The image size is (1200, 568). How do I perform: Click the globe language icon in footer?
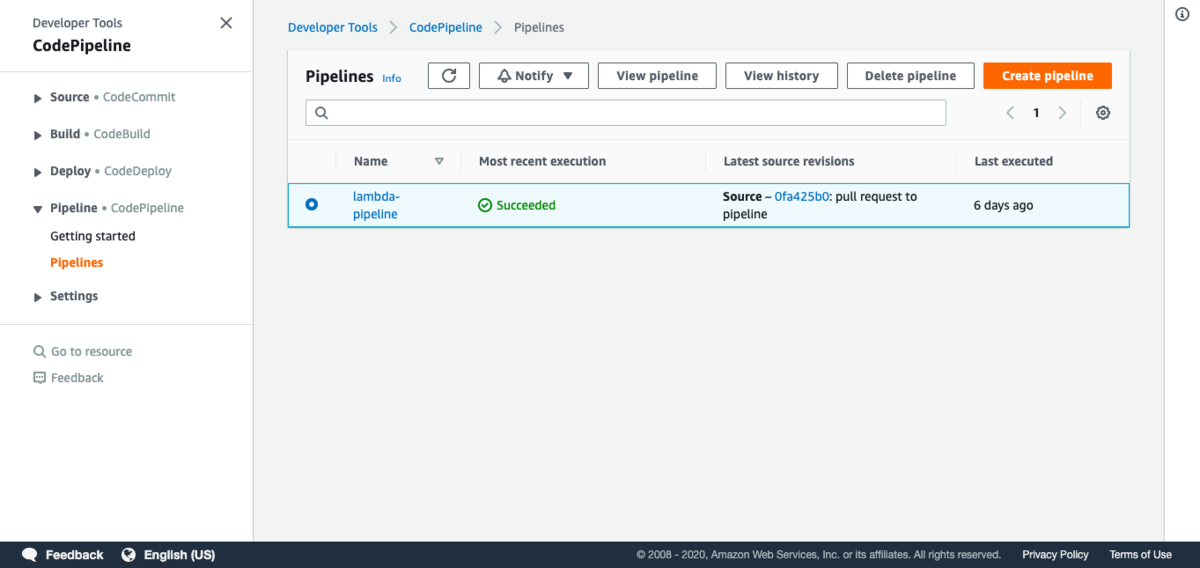point(128,555)
